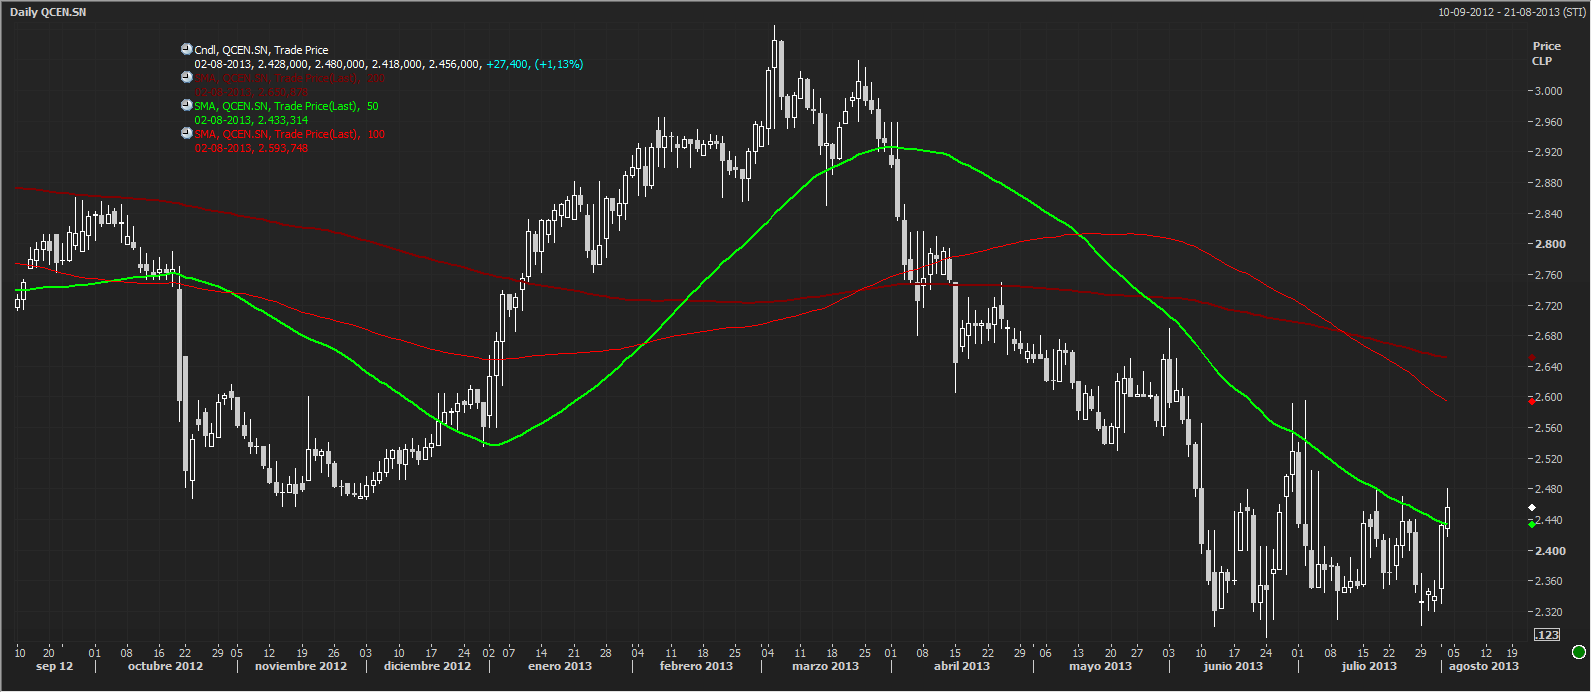Click the abril 2013 time axis label

click(962, 666)
